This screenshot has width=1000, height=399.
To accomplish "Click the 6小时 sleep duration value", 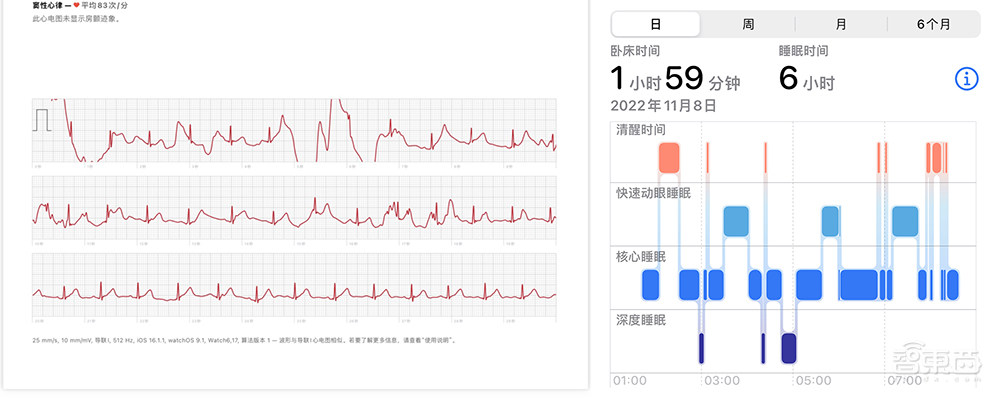I will tap(807, 79).
